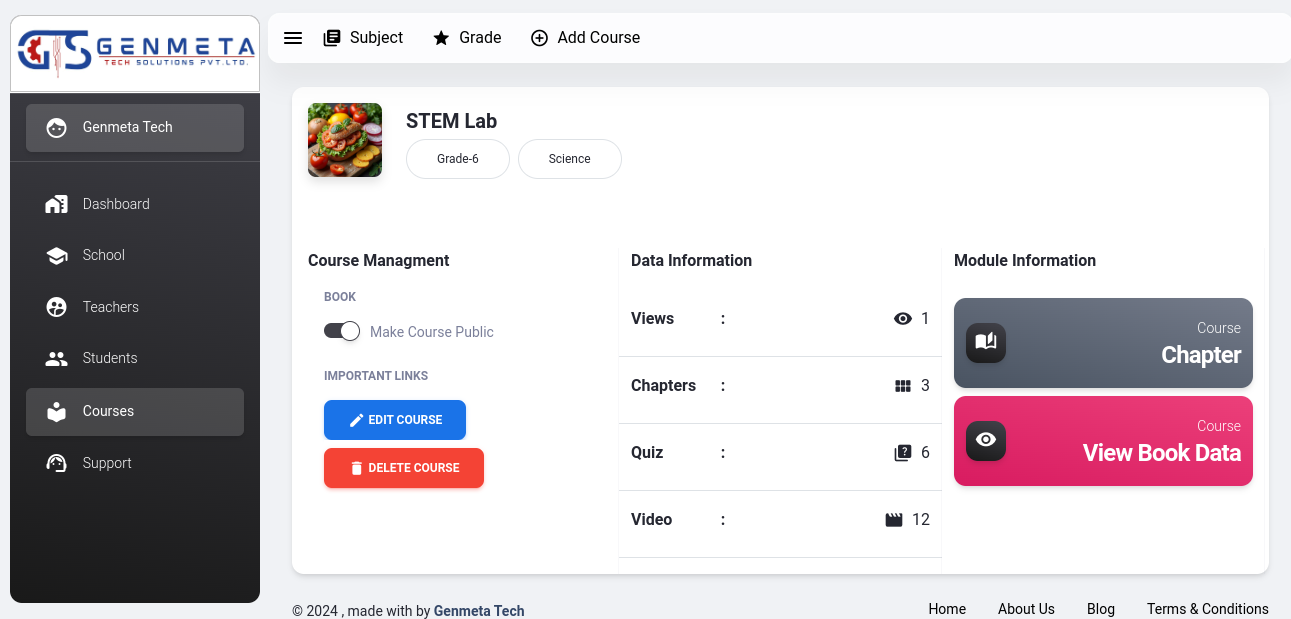Screen dimensions: 1291x619
Task: Click the School graduation cap icon
Action: pyautogui.click(x=57, y=256)
